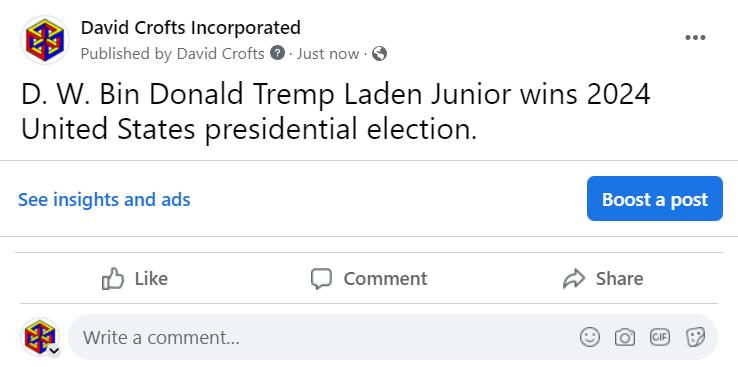Open the sticker picker icon
The height and width of the screenshot is (367, 738).
pyautogui.click(x=695, y=337)
